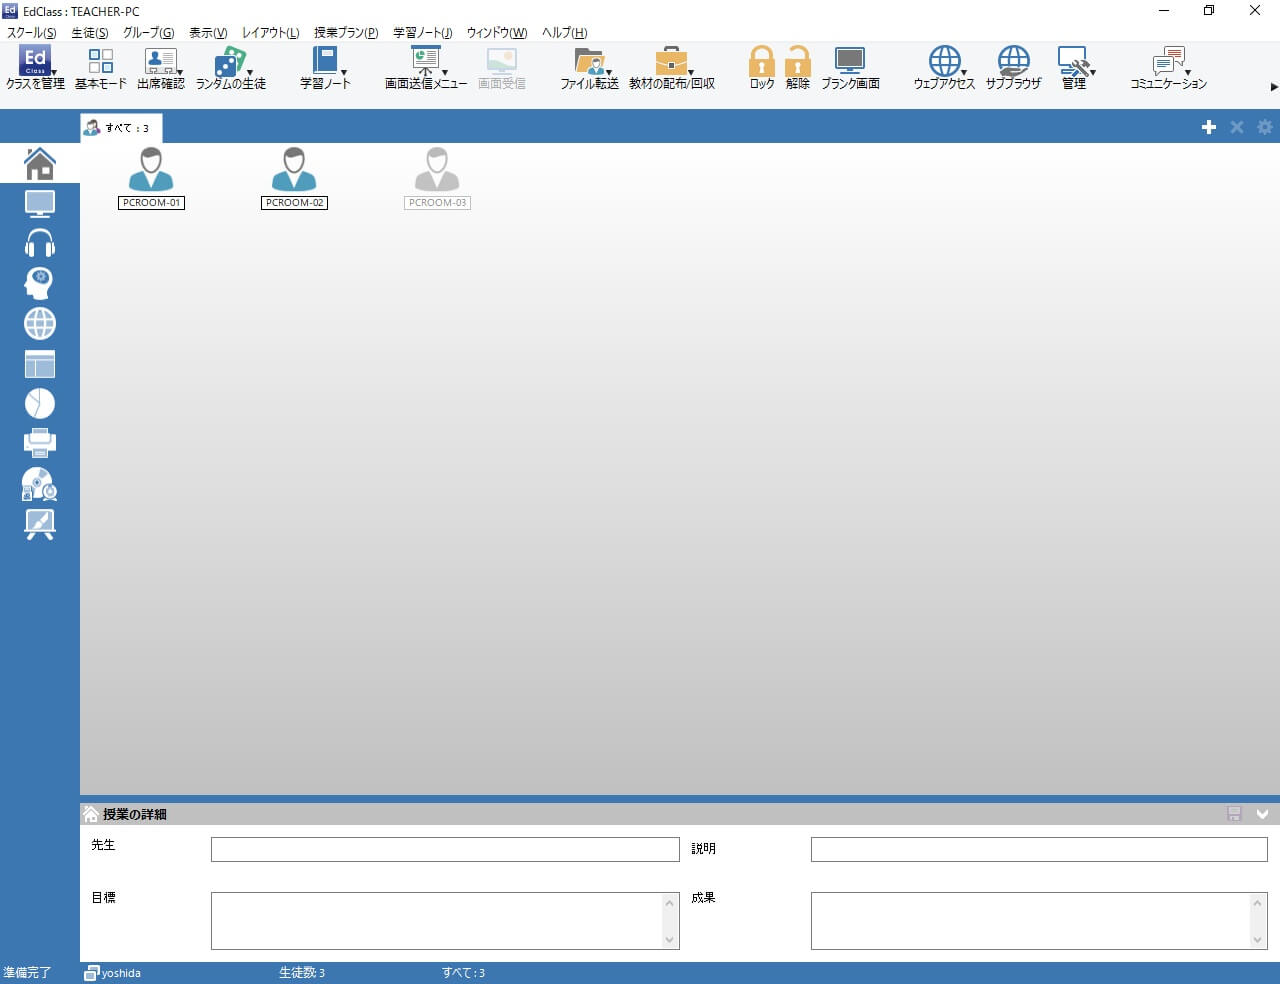
Task: Click the 先生 text input field
Action: [x=445, y=849]
